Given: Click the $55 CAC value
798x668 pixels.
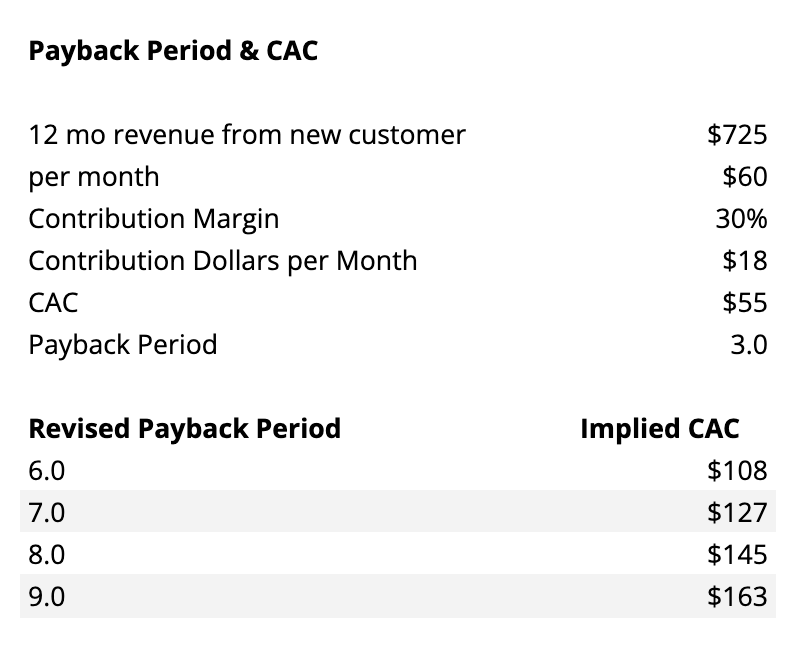Looking at the screenshot, I should 744,303.
